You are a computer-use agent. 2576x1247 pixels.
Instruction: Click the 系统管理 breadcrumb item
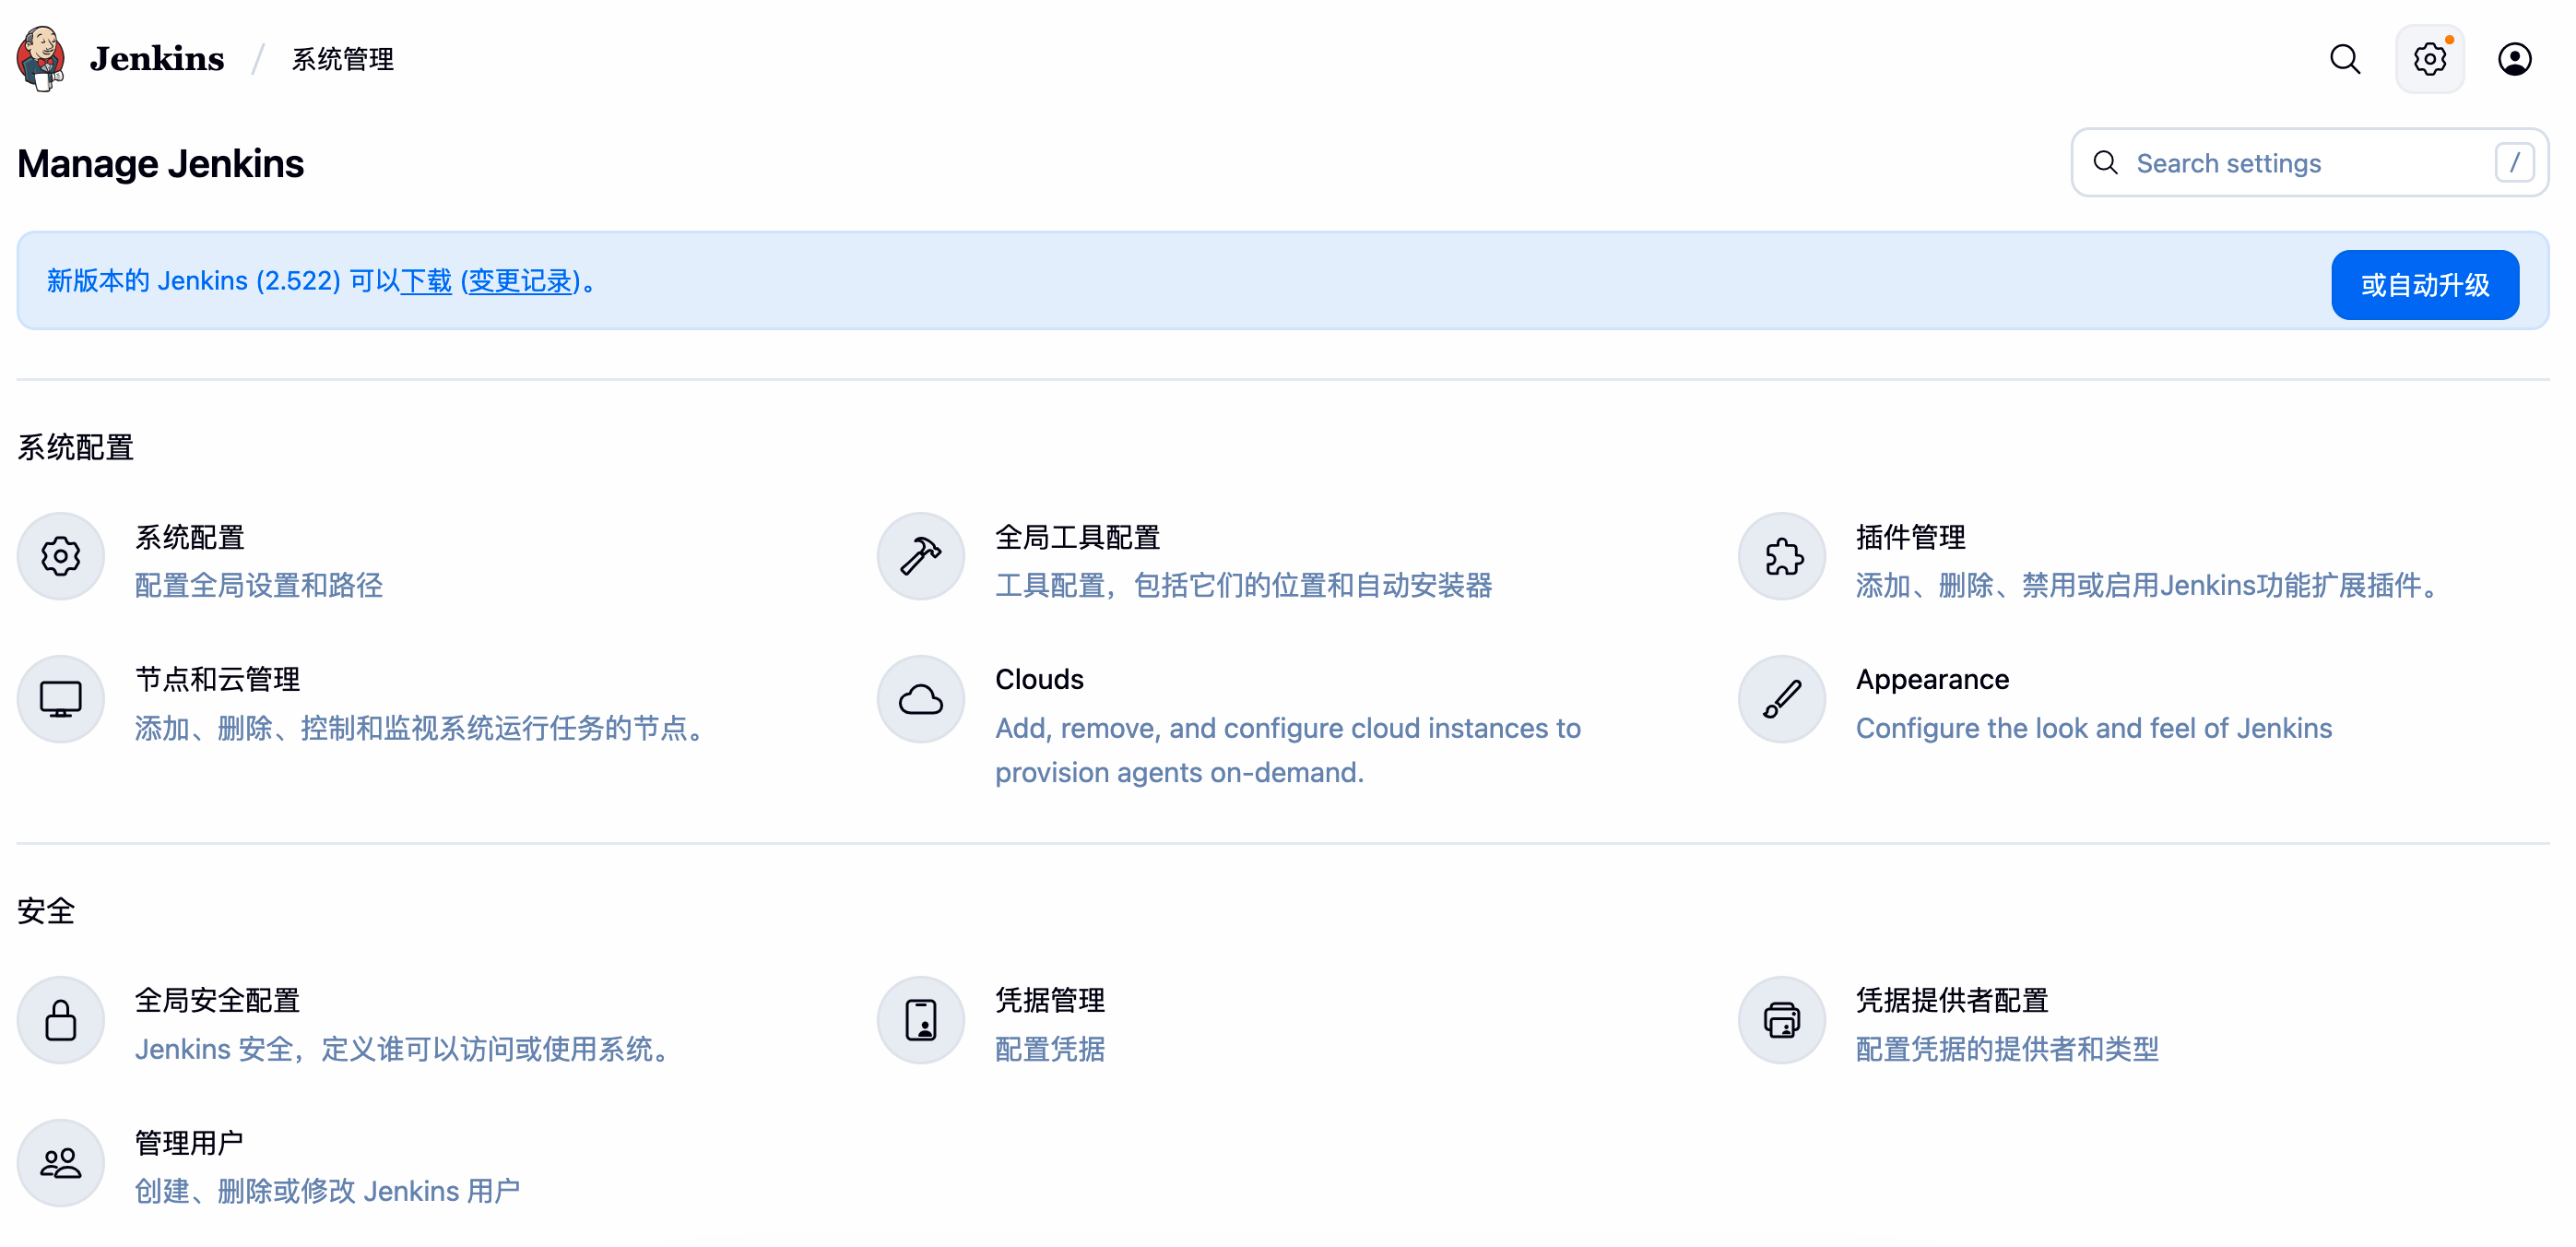(342, 59)
